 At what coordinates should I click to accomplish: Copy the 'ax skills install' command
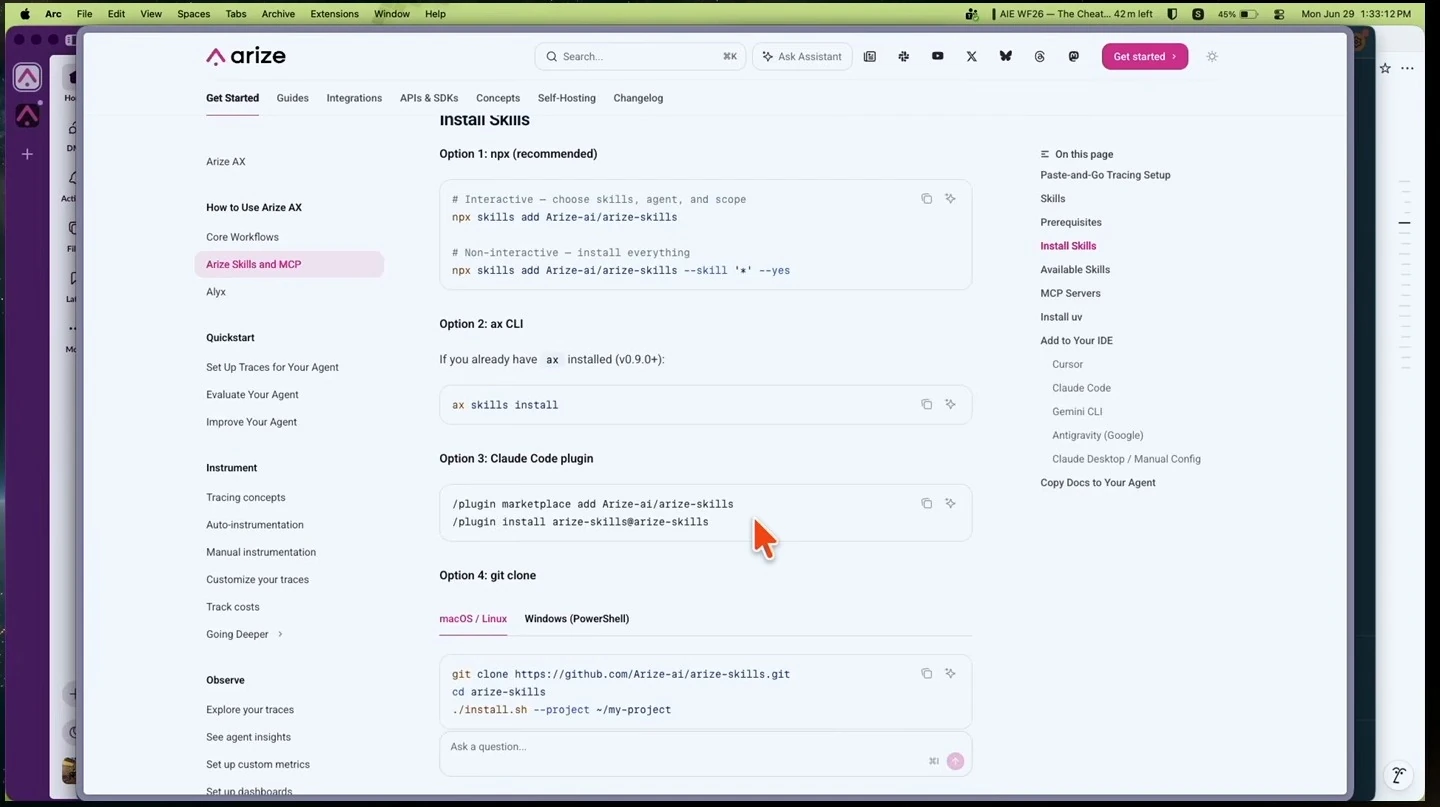pyautogui.click(x=927, y=404)
